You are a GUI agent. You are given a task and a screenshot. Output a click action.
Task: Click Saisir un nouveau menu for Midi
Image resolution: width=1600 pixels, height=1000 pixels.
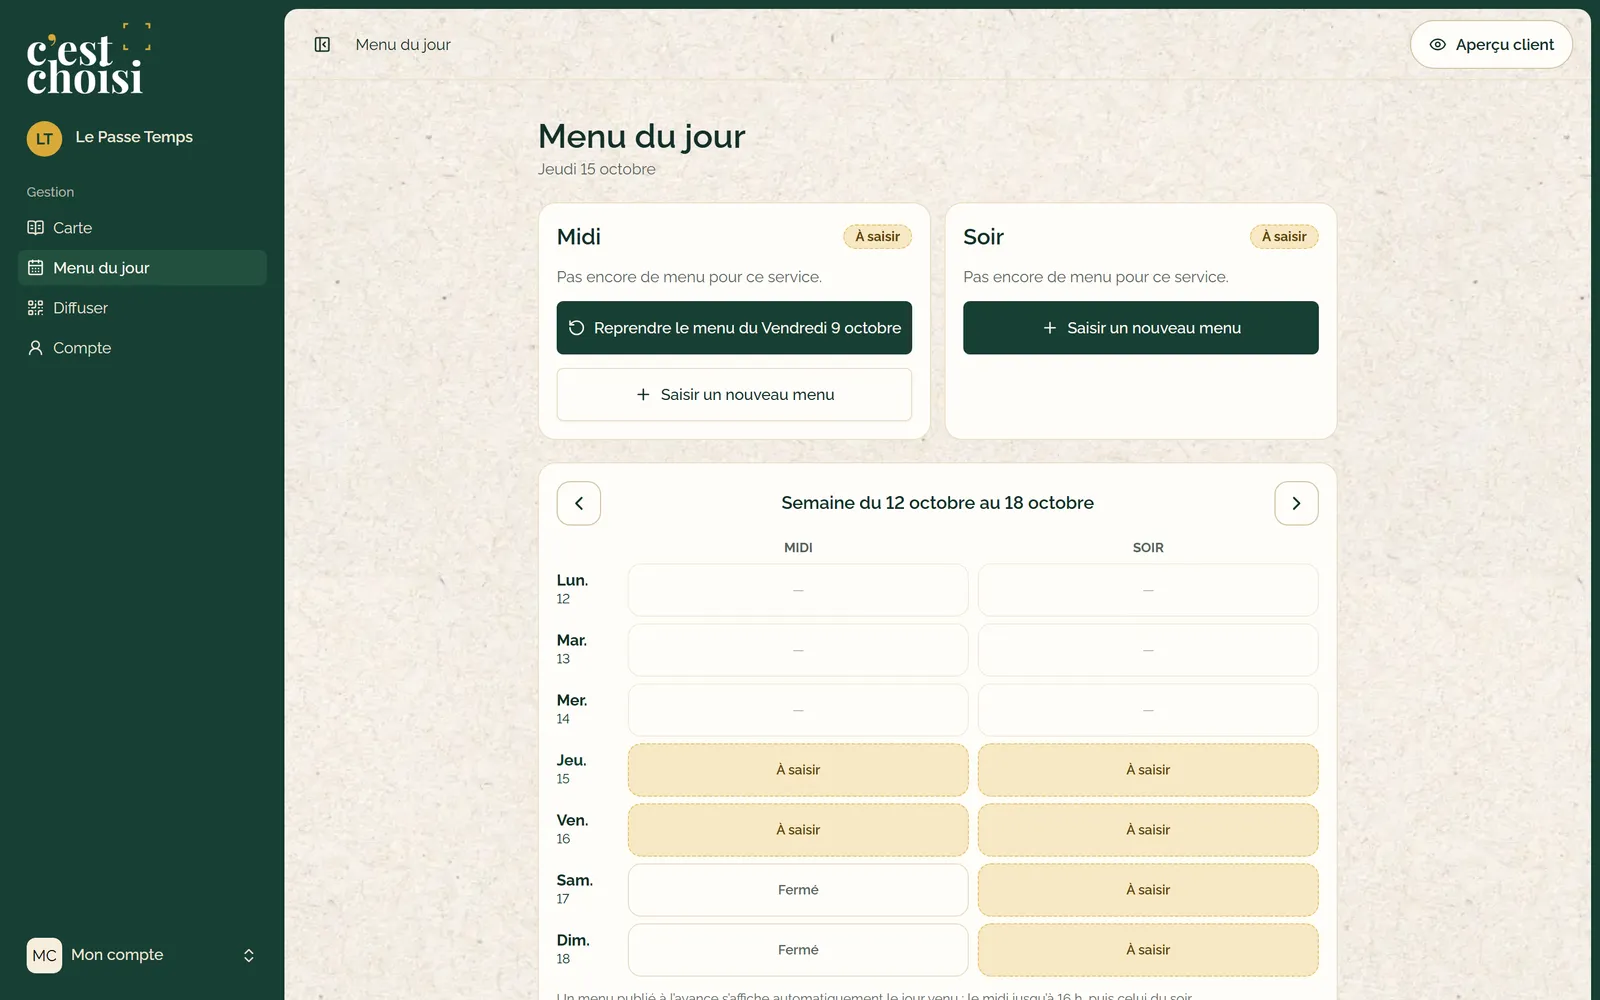[734, 394]
